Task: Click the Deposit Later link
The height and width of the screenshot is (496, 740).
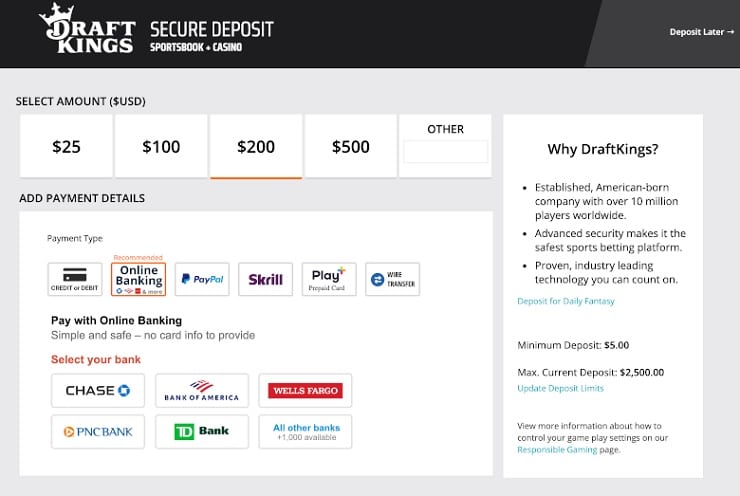Action: coord(702,32)
